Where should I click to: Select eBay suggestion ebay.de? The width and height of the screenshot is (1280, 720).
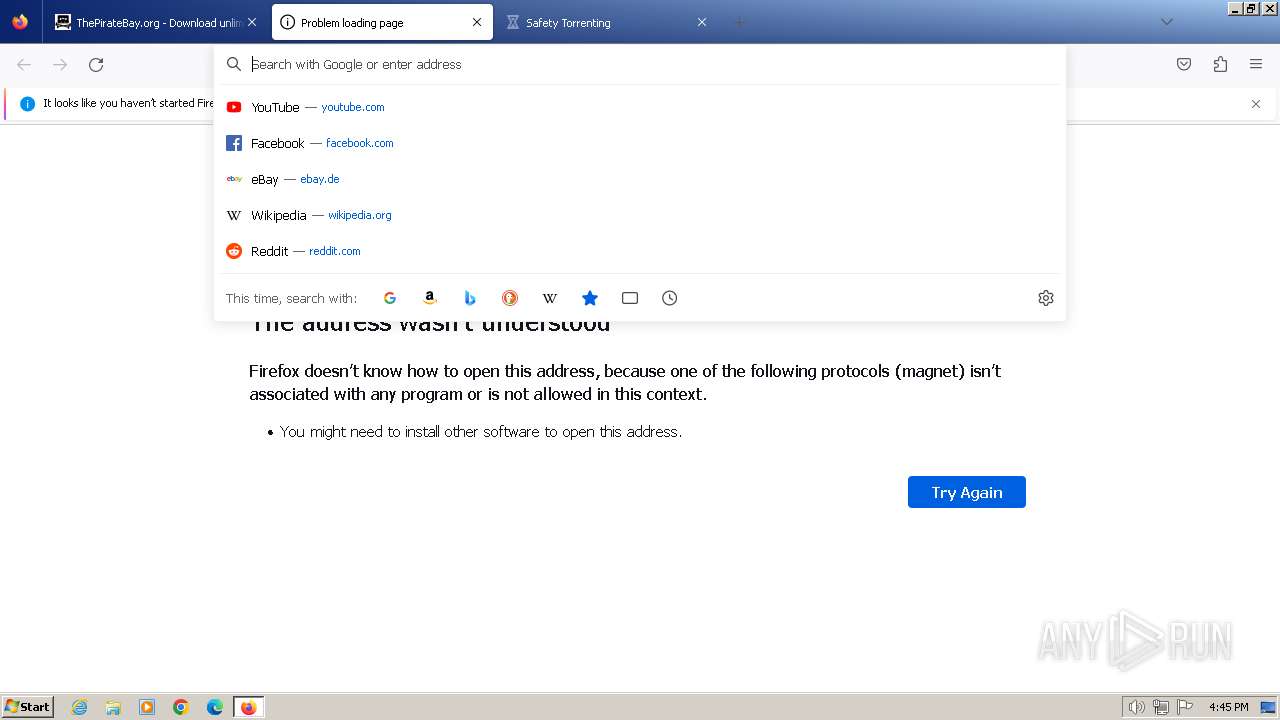640,179
